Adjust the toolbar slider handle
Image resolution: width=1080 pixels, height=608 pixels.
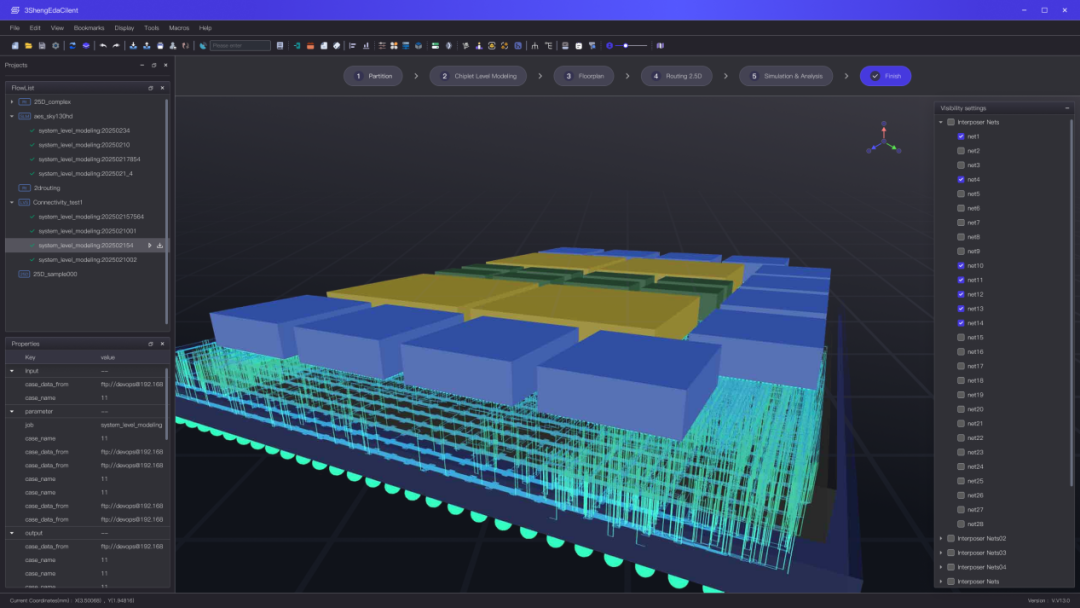coord(625,45)
